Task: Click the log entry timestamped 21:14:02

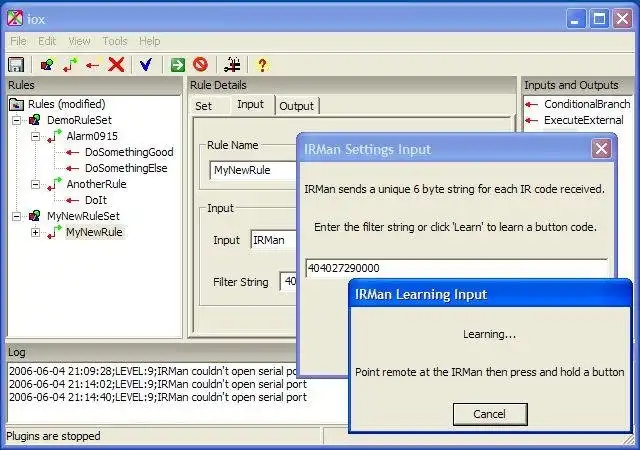Action: click(158, 384)
